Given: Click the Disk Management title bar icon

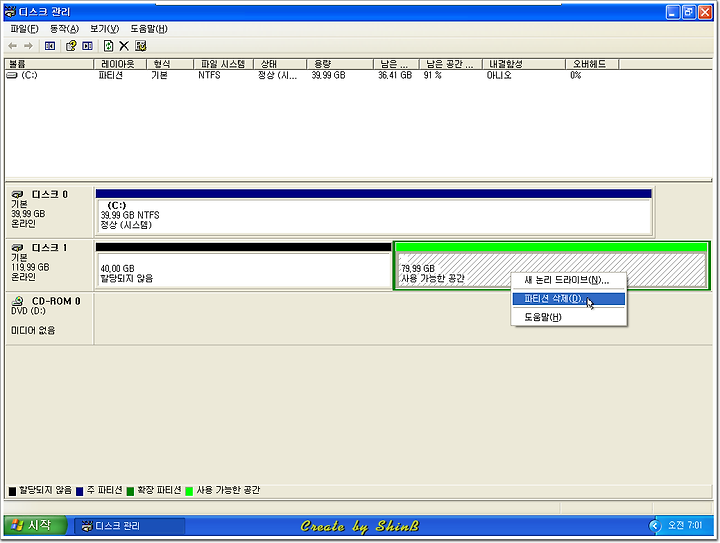Looking at the screenshot, I should (x=10, y=11).
